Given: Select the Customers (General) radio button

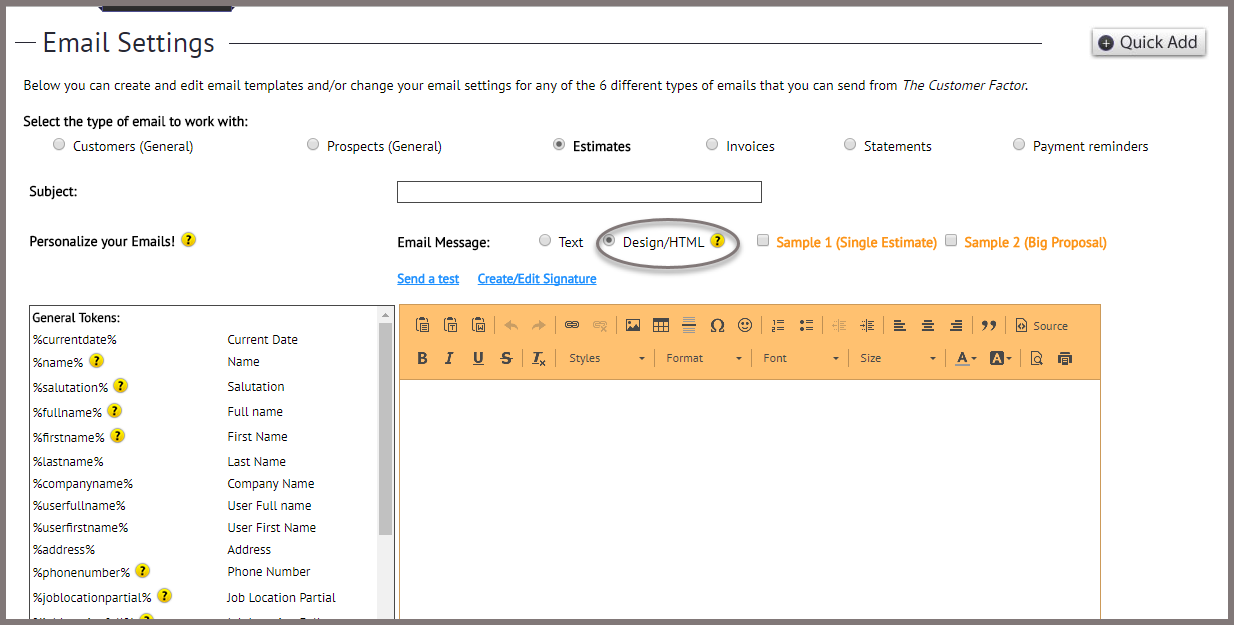Looking at the screenshot, I should [x=59, y=144].
